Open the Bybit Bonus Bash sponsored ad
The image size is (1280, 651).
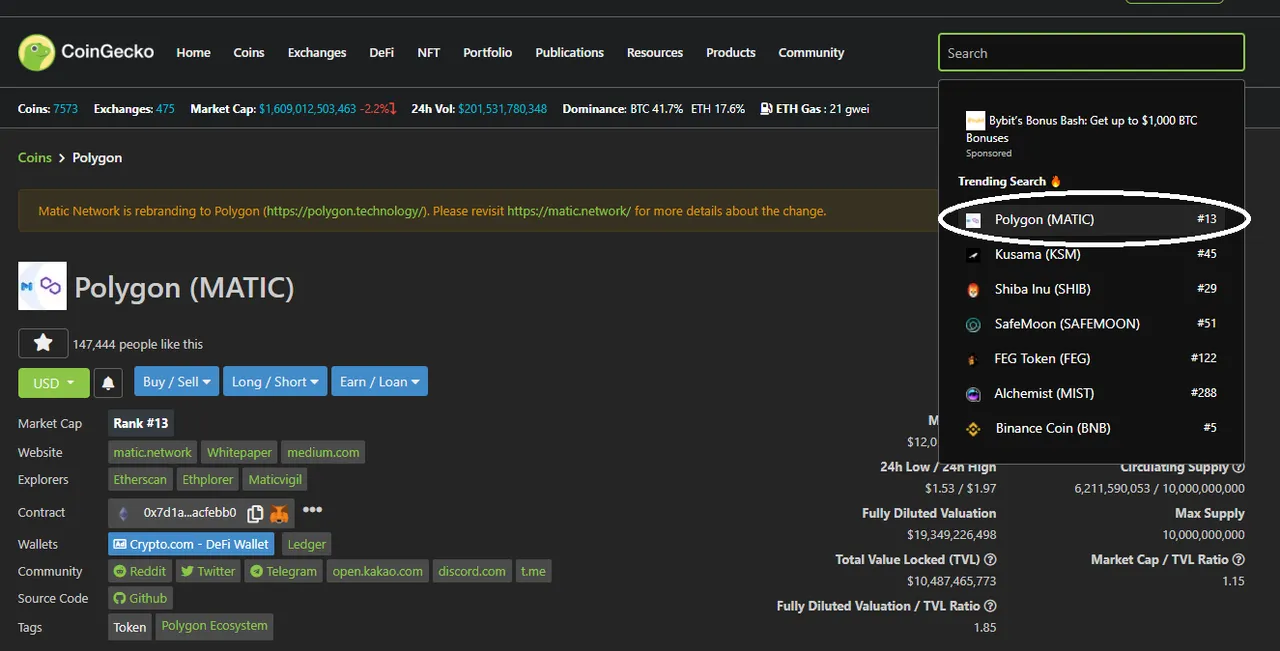click(x=1090, y=135)
